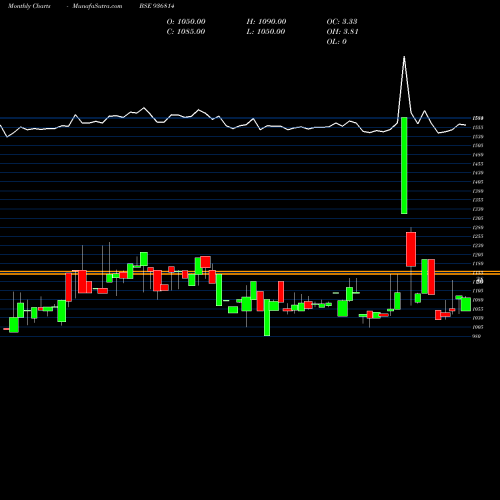The height and width of the screenshot is (500, 500).
Task: Select the open price 'O: 1050.00'
Action: [x=186, y=22]
